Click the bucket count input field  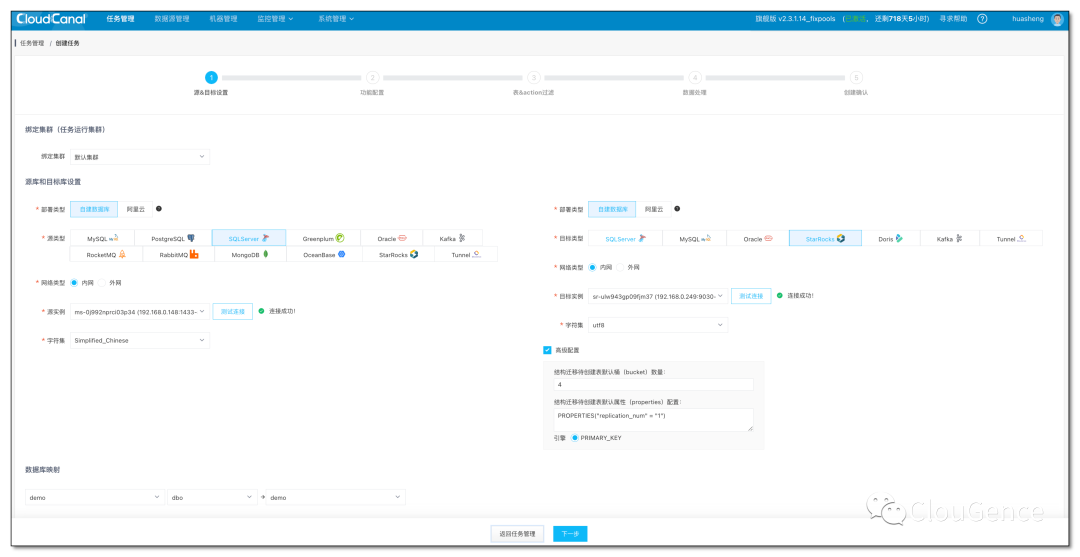tap(654, 384)
